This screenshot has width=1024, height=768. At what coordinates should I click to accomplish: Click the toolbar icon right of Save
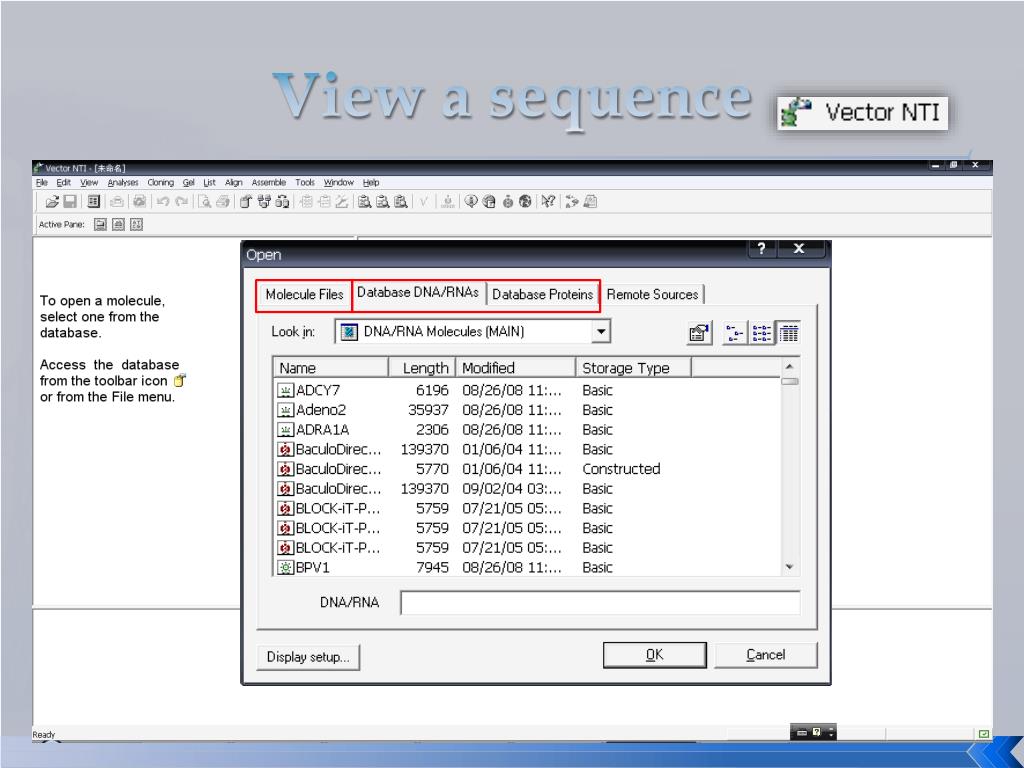click(x=93, y=202)
